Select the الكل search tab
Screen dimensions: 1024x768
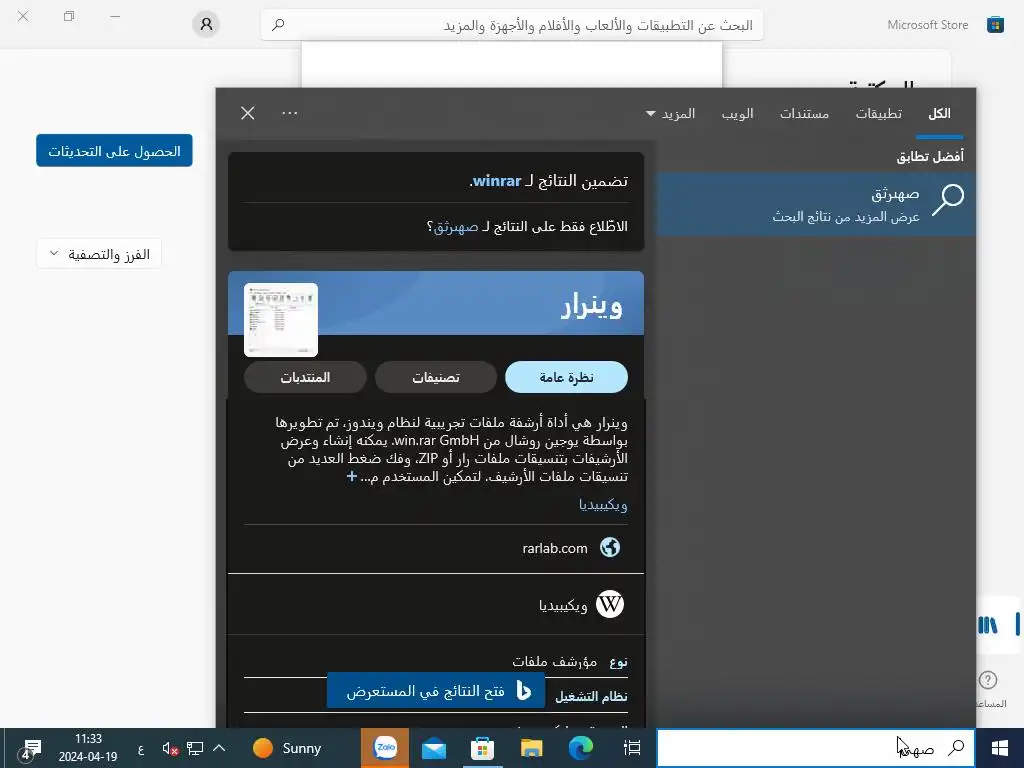[x=939, y=114]
